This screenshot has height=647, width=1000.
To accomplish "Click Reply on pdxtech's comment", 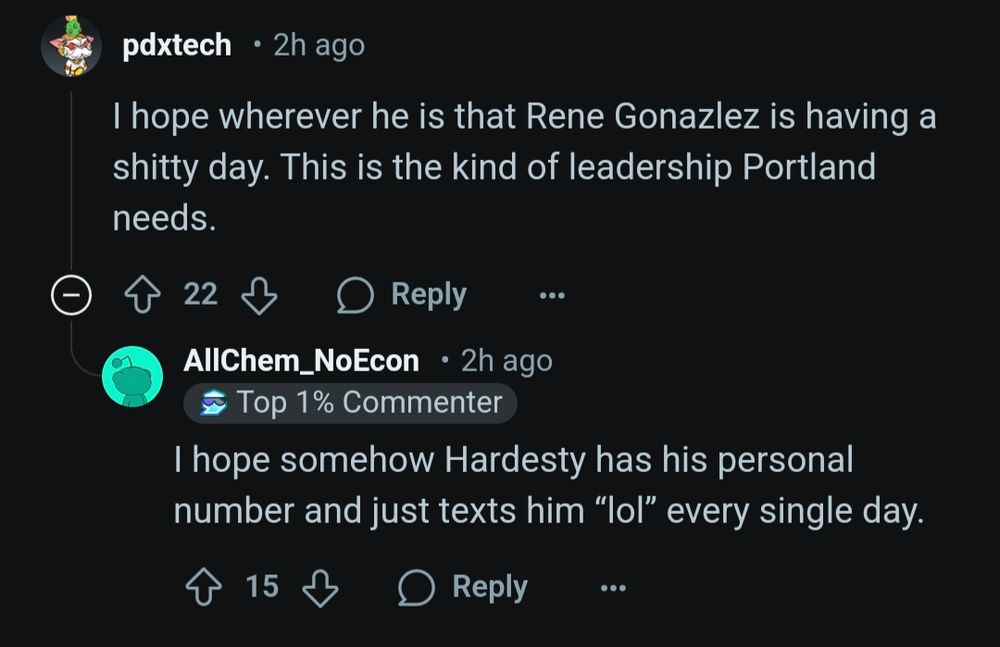I will click(x=428, y=293).
